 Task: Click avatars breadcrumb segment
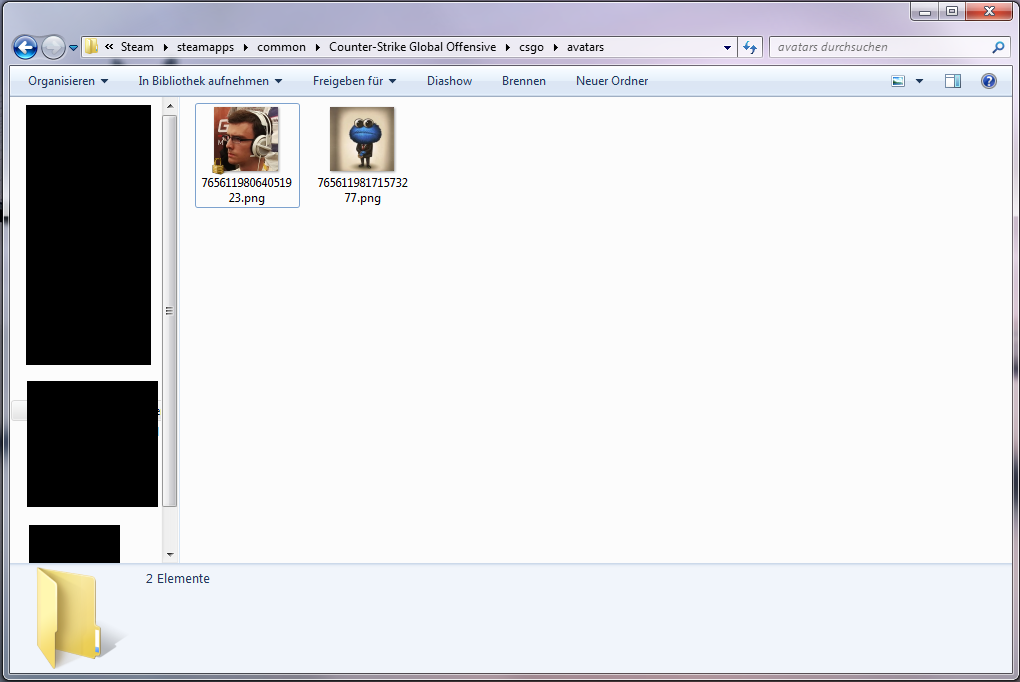(585, 47)
